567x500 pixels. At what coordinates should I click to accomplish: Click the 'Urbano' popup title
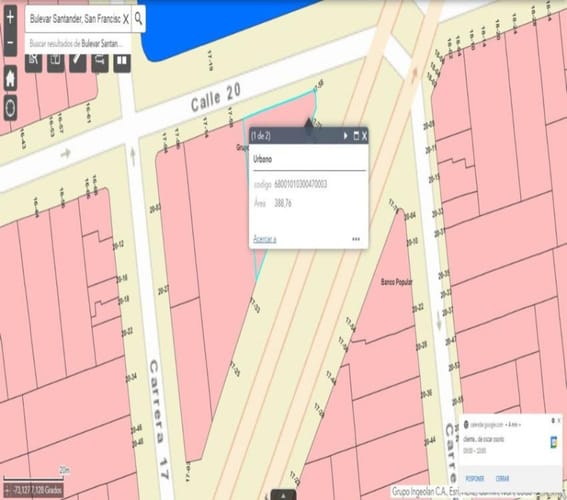click(x=263, y=159)
